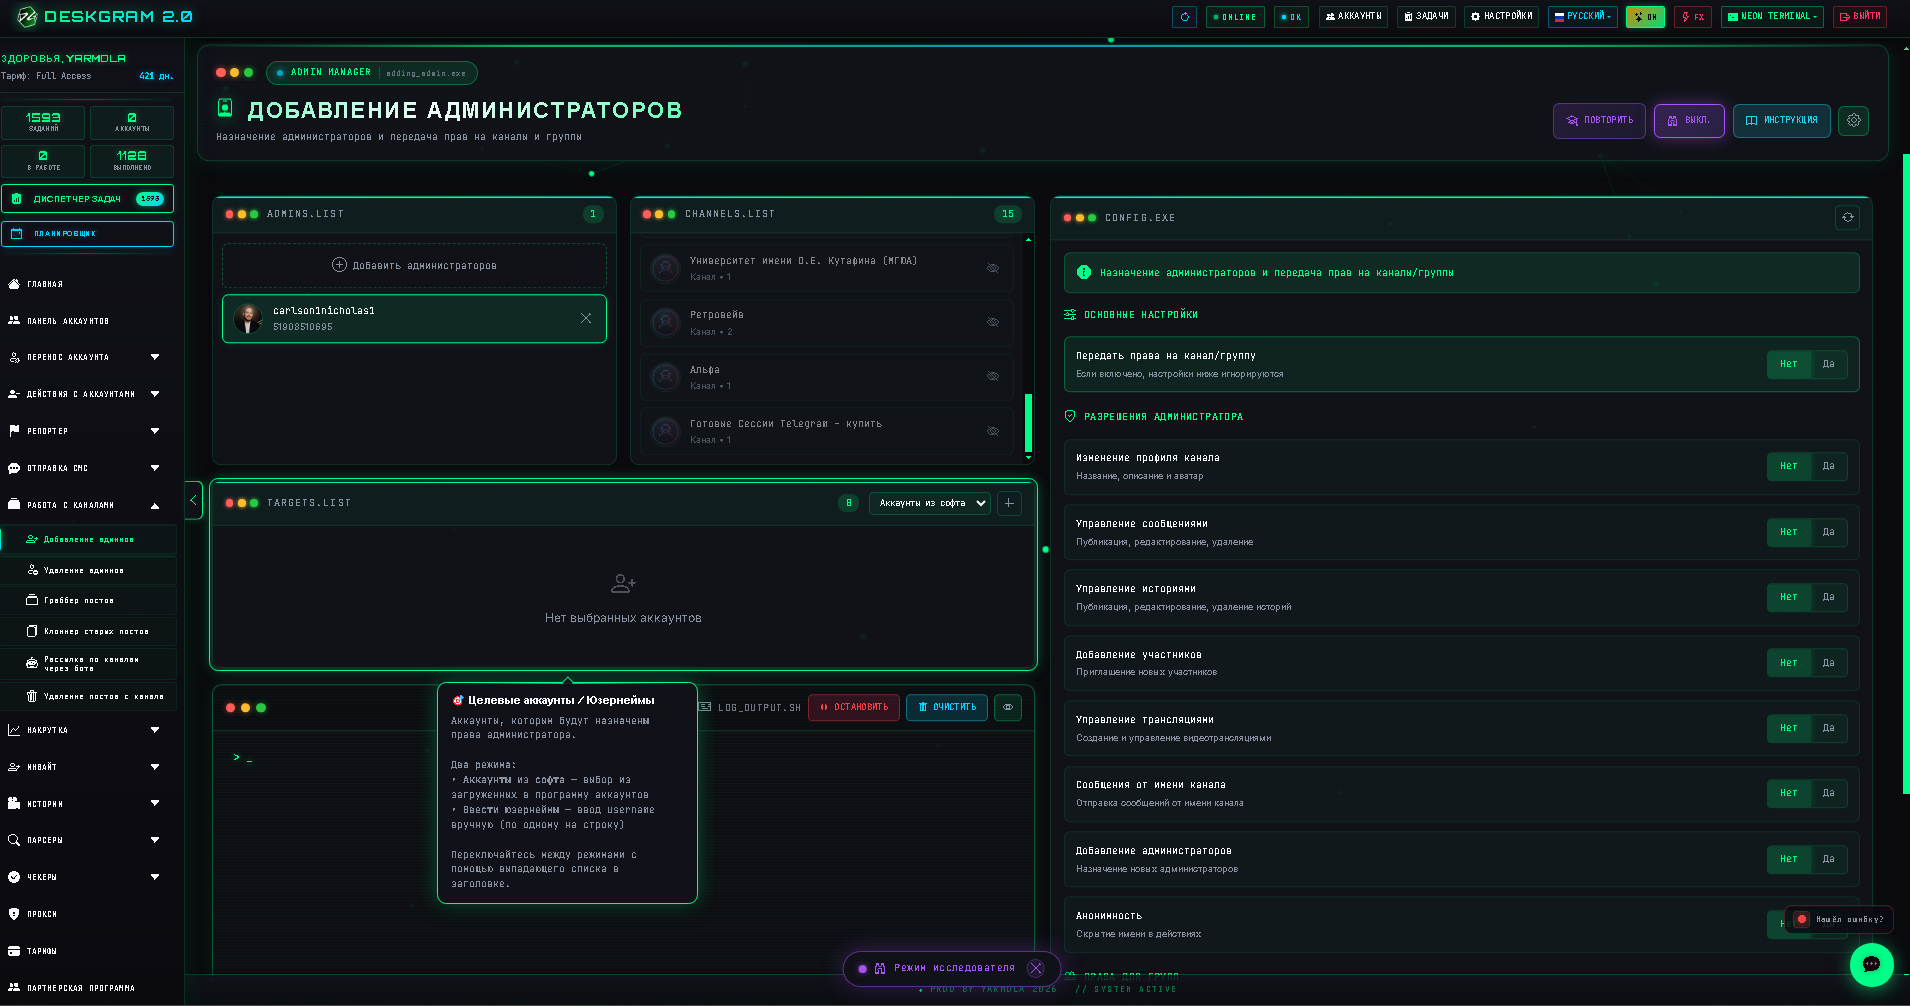The width and height of the screenshot is (1910, 1006).
Task: Toggle visibility of Альфа channel
Action: tap(993, 377)
